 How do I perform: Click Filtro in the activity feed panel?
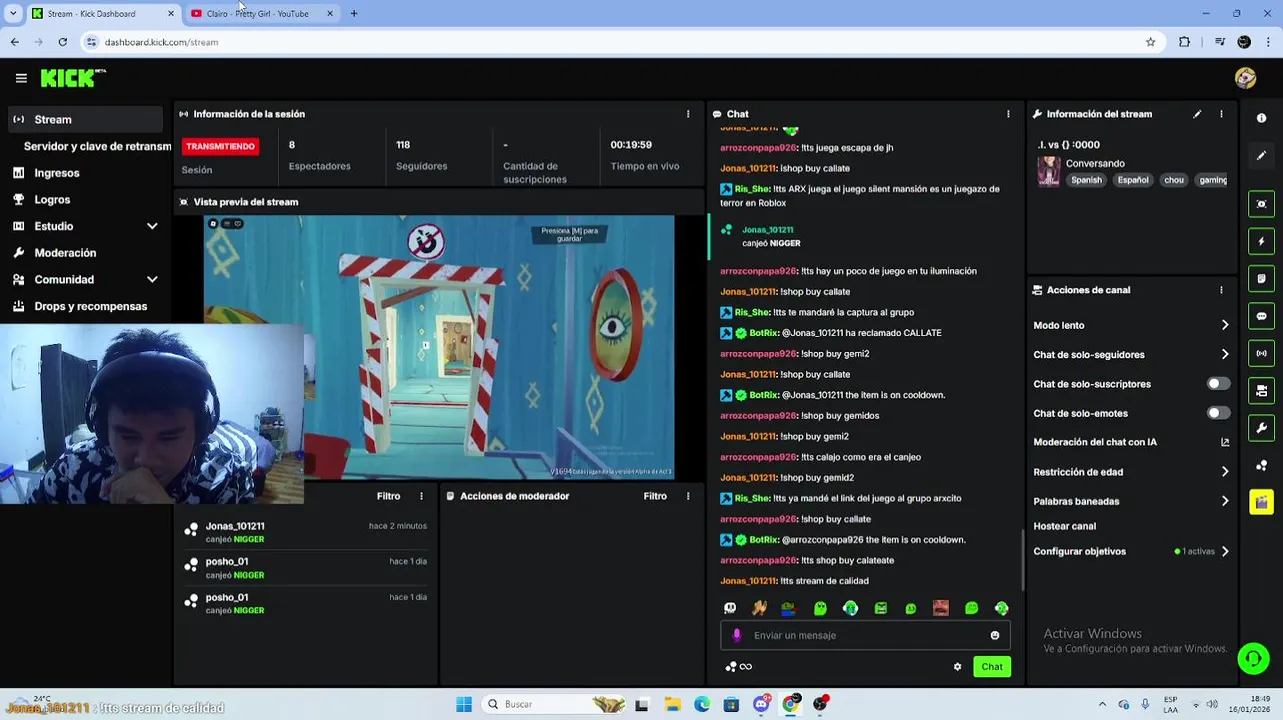coord(388,496)
